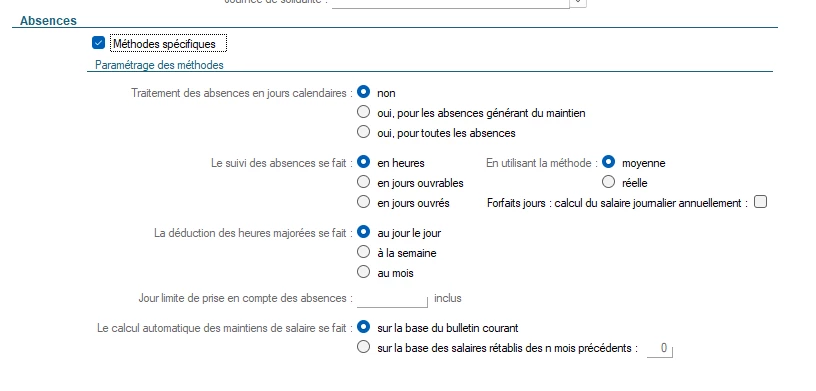The image size is (816, 391).
Task: Select the 'réelle' method
Action: pyautogui.click(x=608, y=182)
